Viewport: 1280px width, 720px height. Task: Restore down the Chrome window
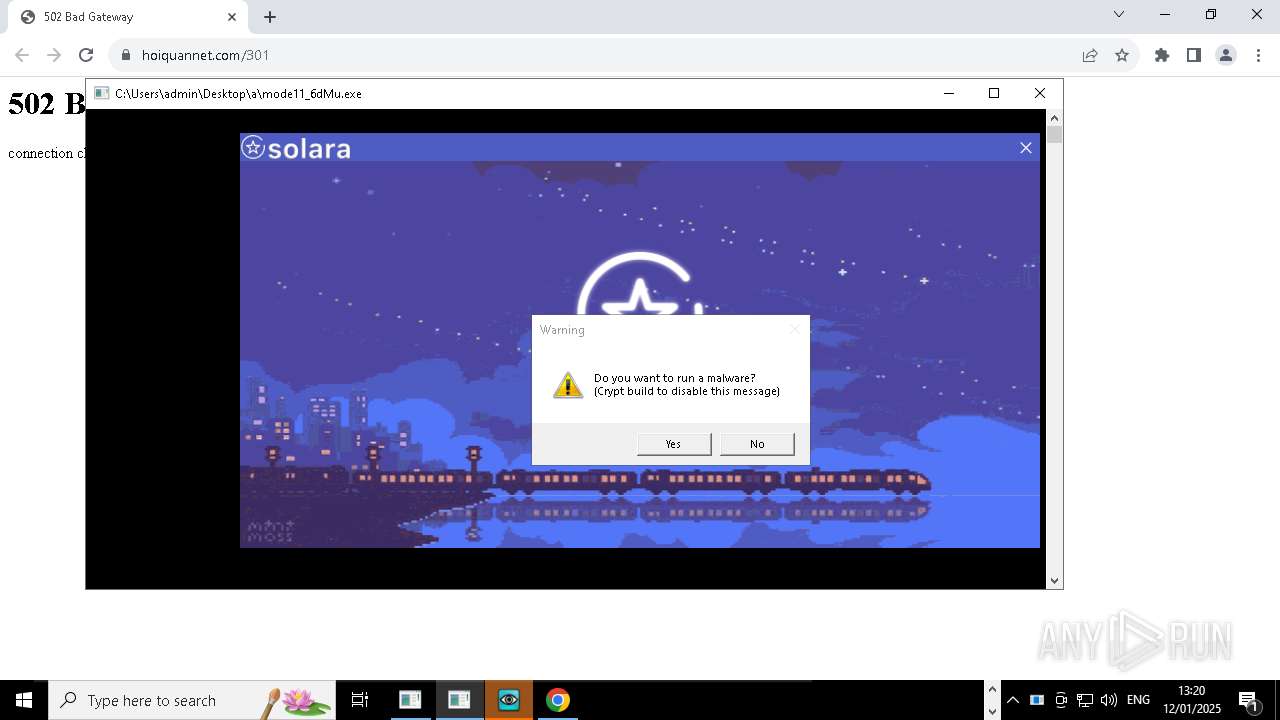(x=1211, y=15)
